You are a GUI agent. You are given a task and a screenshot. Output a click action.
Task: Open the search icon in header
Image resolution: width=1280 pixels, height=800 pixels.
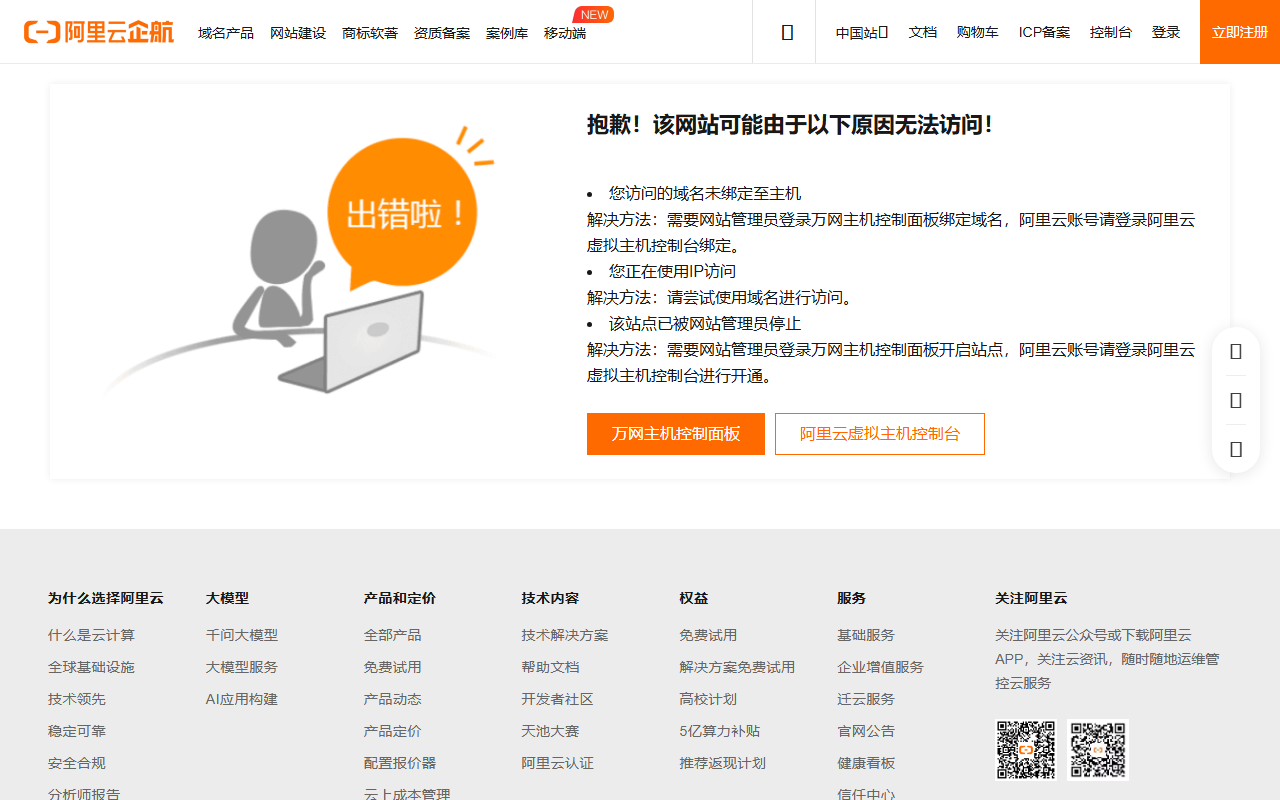[x=787, y=32]
